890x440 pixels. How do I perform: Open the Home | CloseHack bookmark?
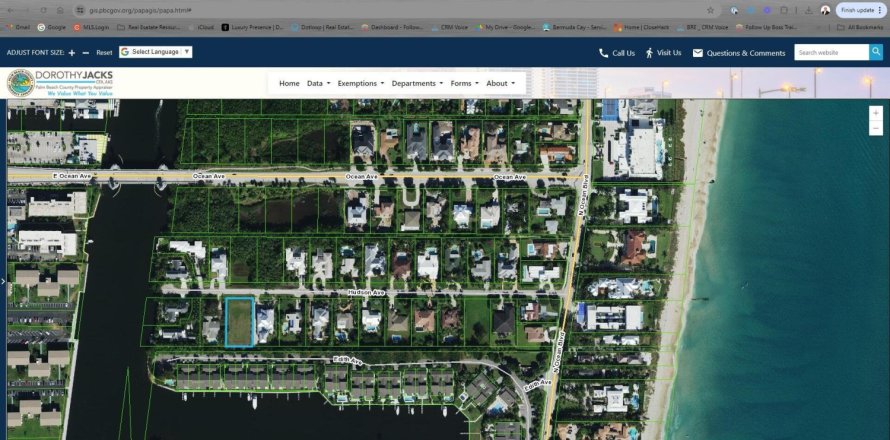[x=641, y=27]
